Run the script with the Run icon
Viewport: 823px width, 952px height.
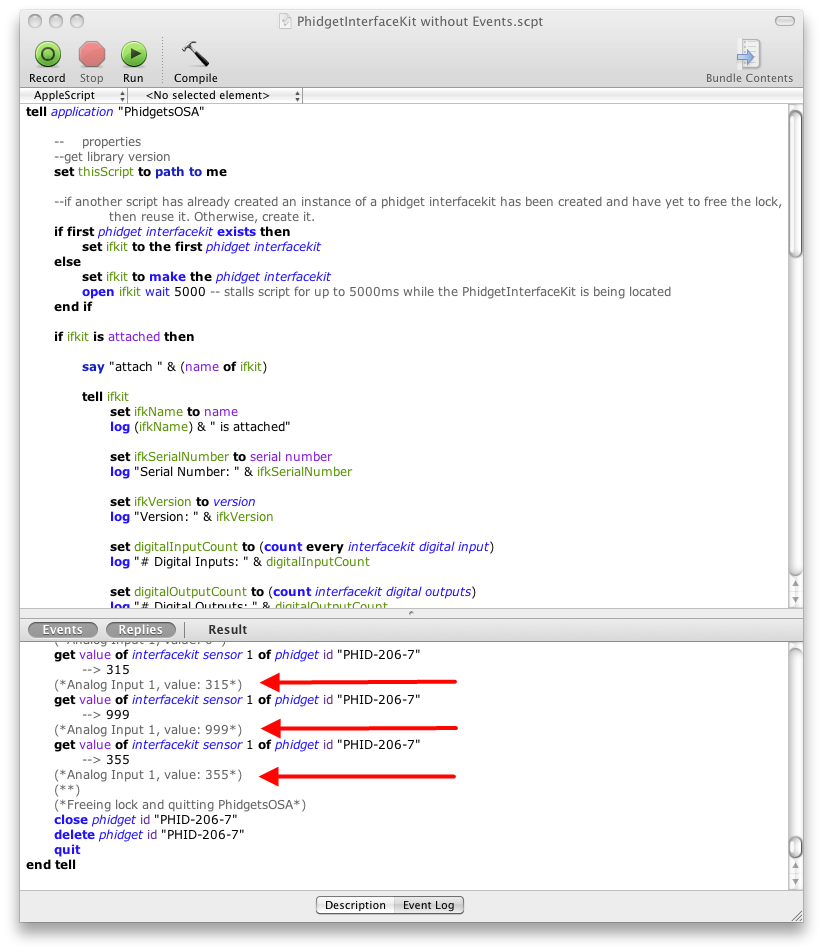[134, 55]
